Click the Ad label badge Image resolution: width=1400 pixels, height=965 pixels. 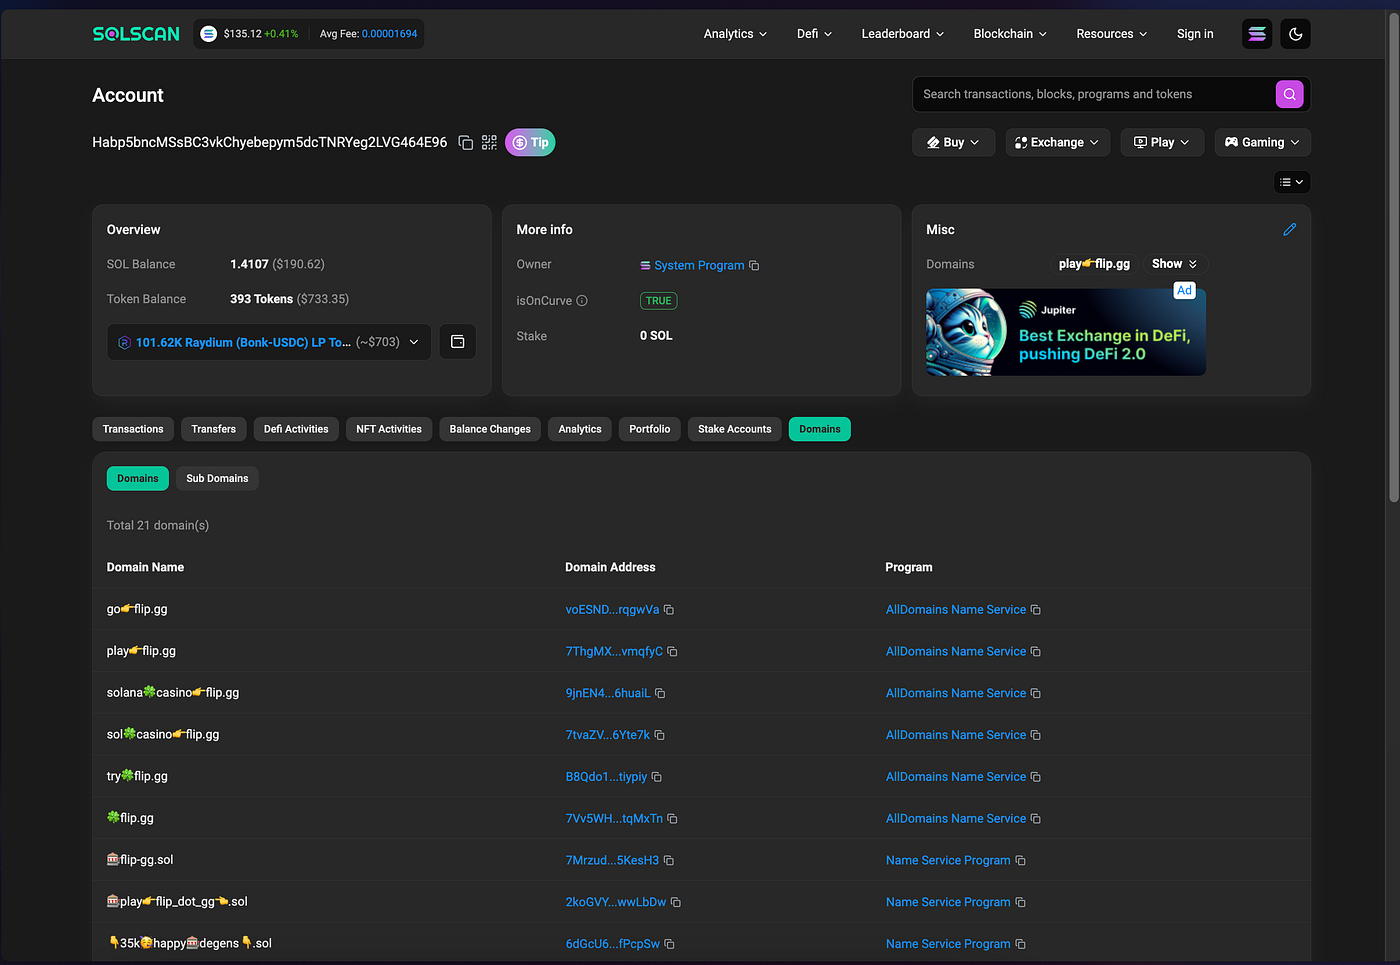click(x=1184, y=290)
